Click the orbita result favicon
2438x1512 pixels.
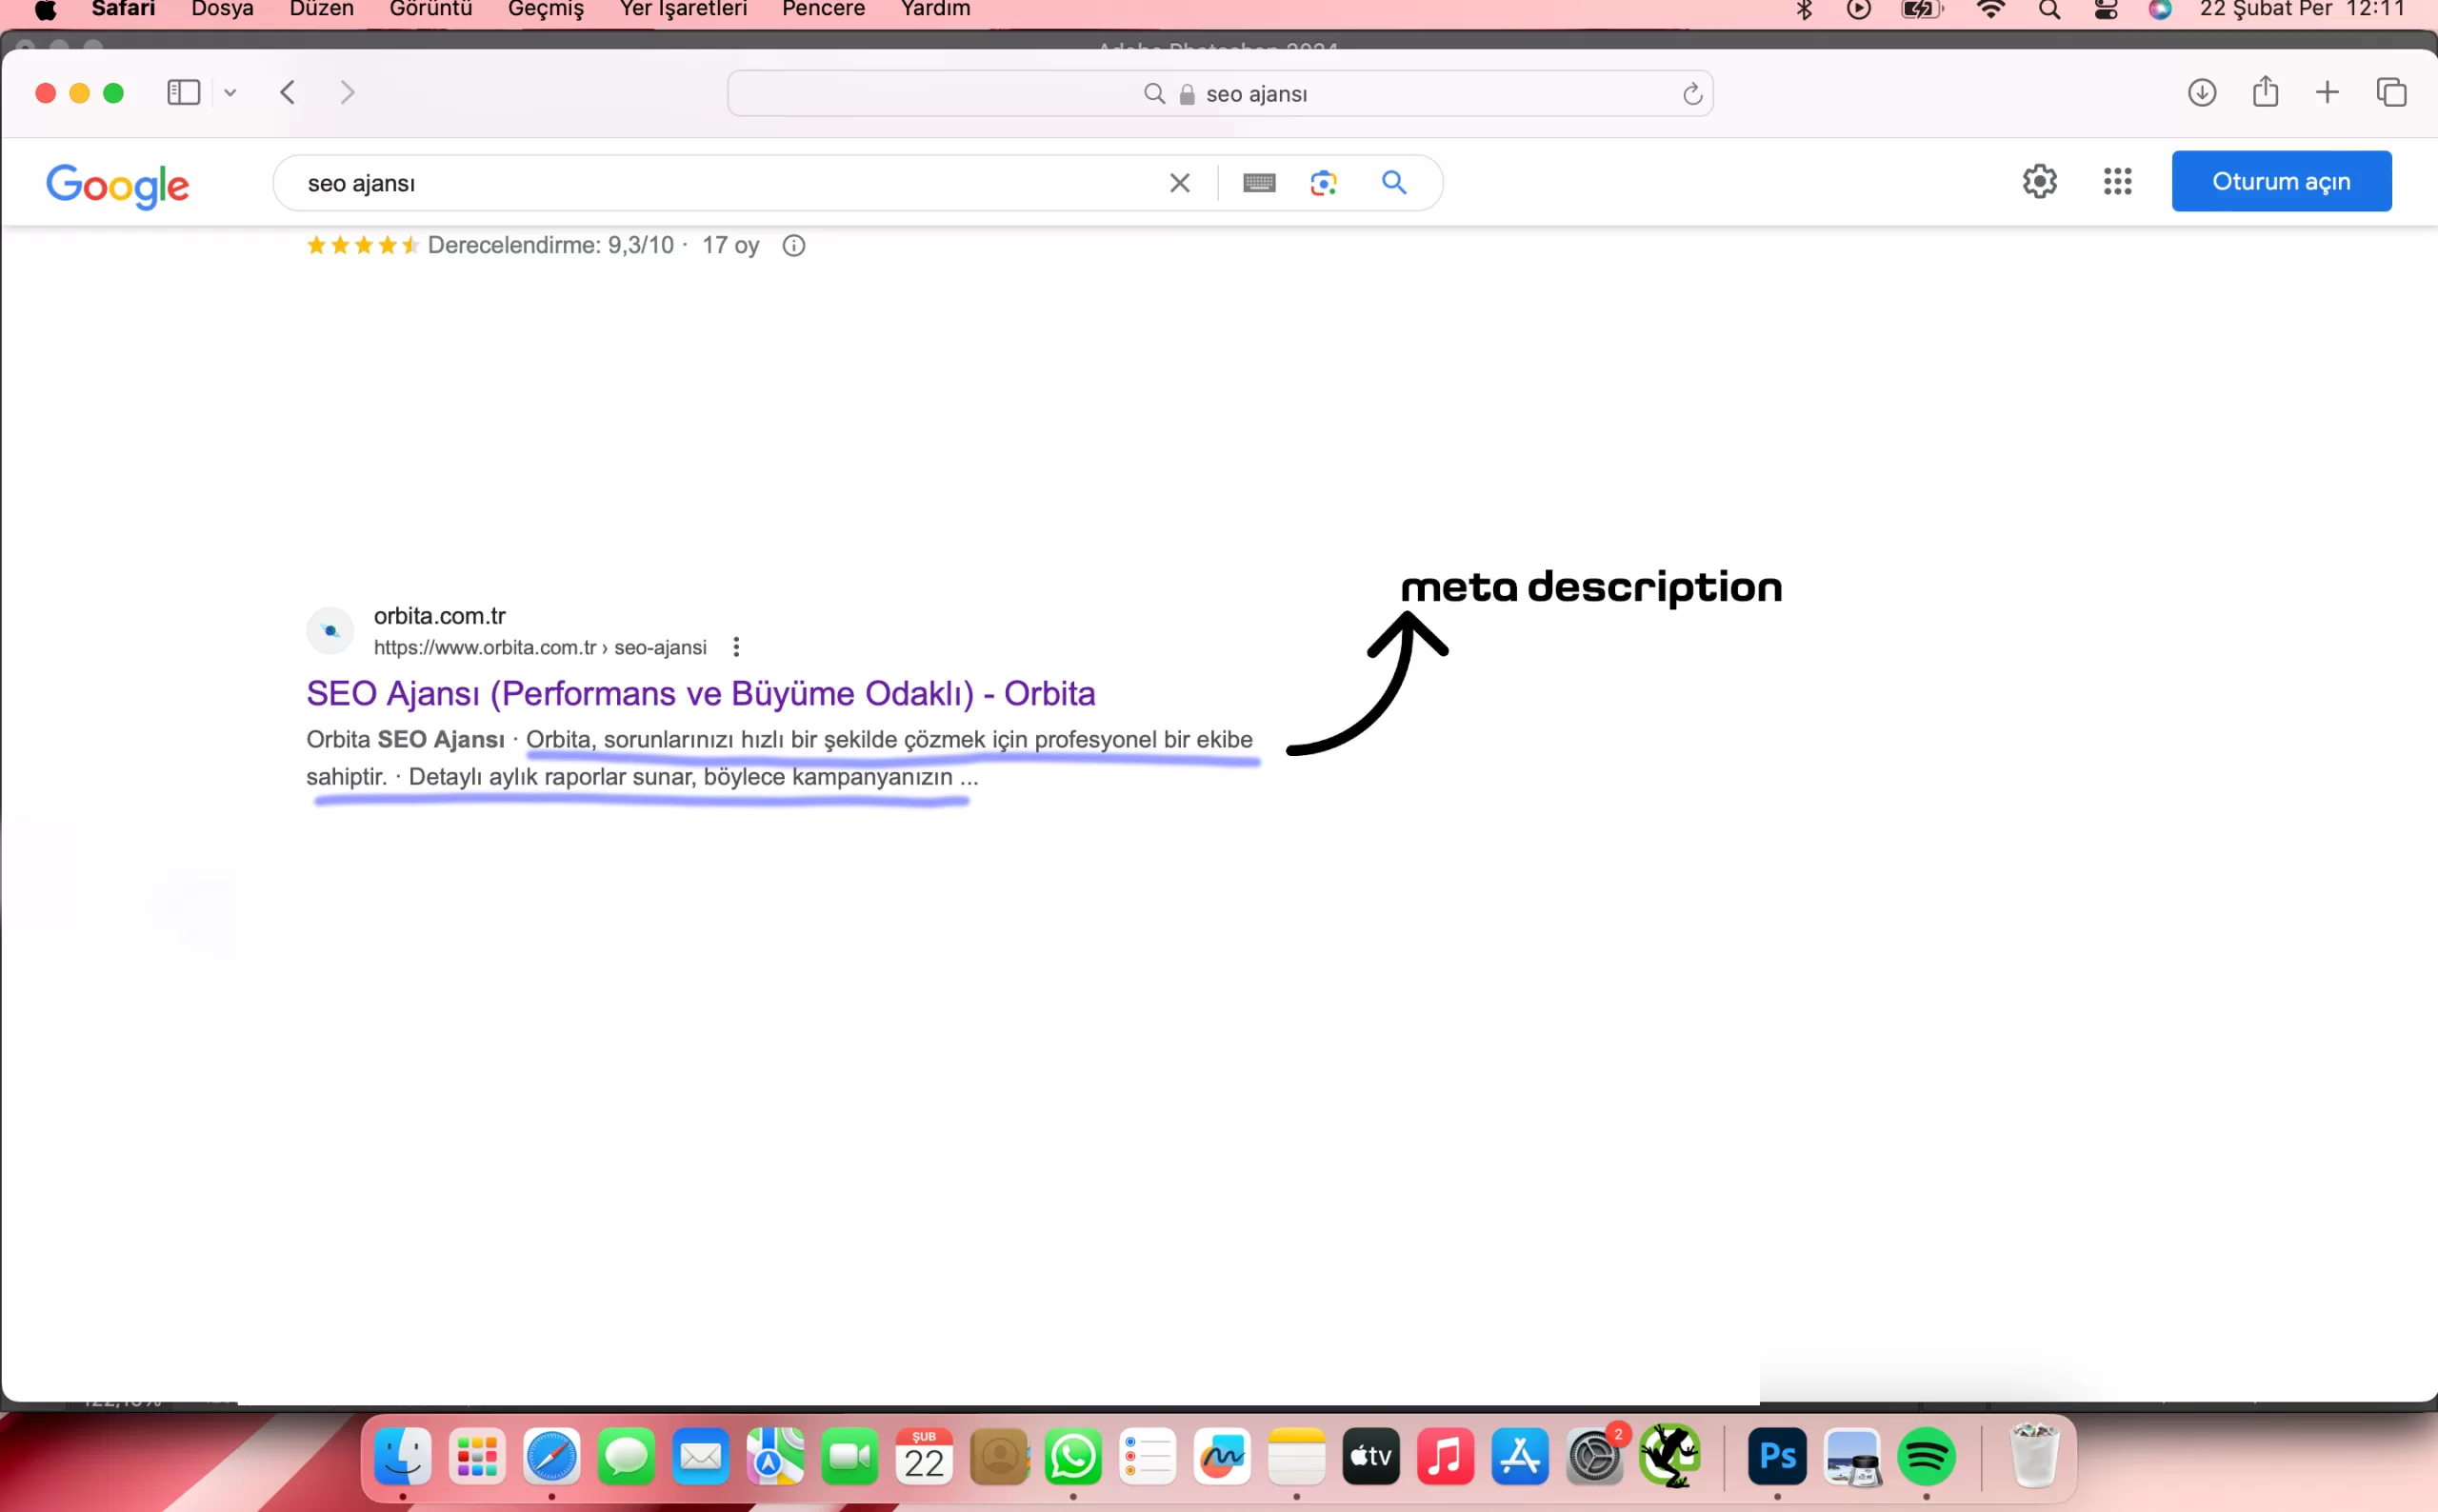point(330,631)
